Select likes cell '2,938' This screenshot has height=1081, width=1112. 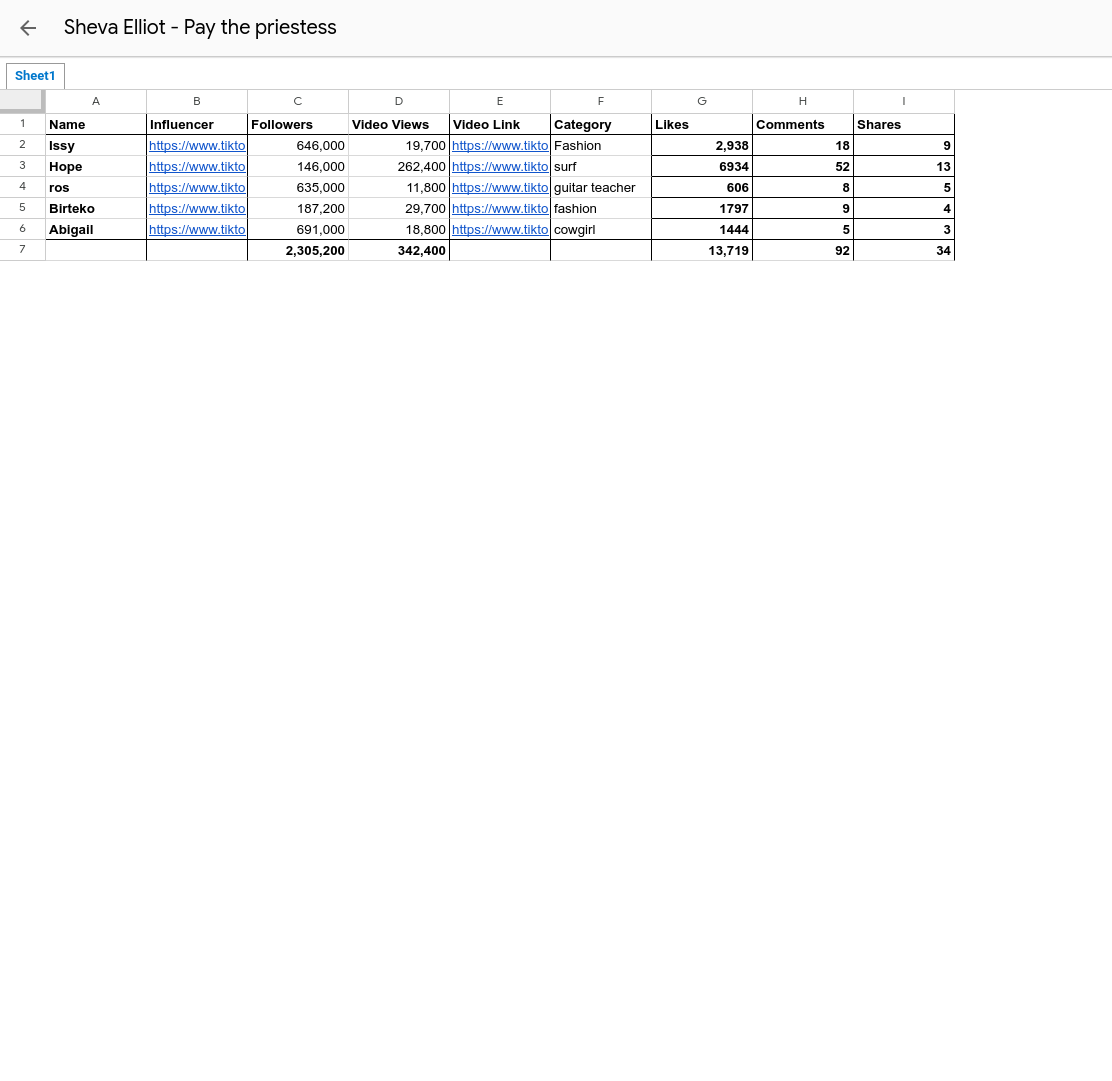click(702, 145)
